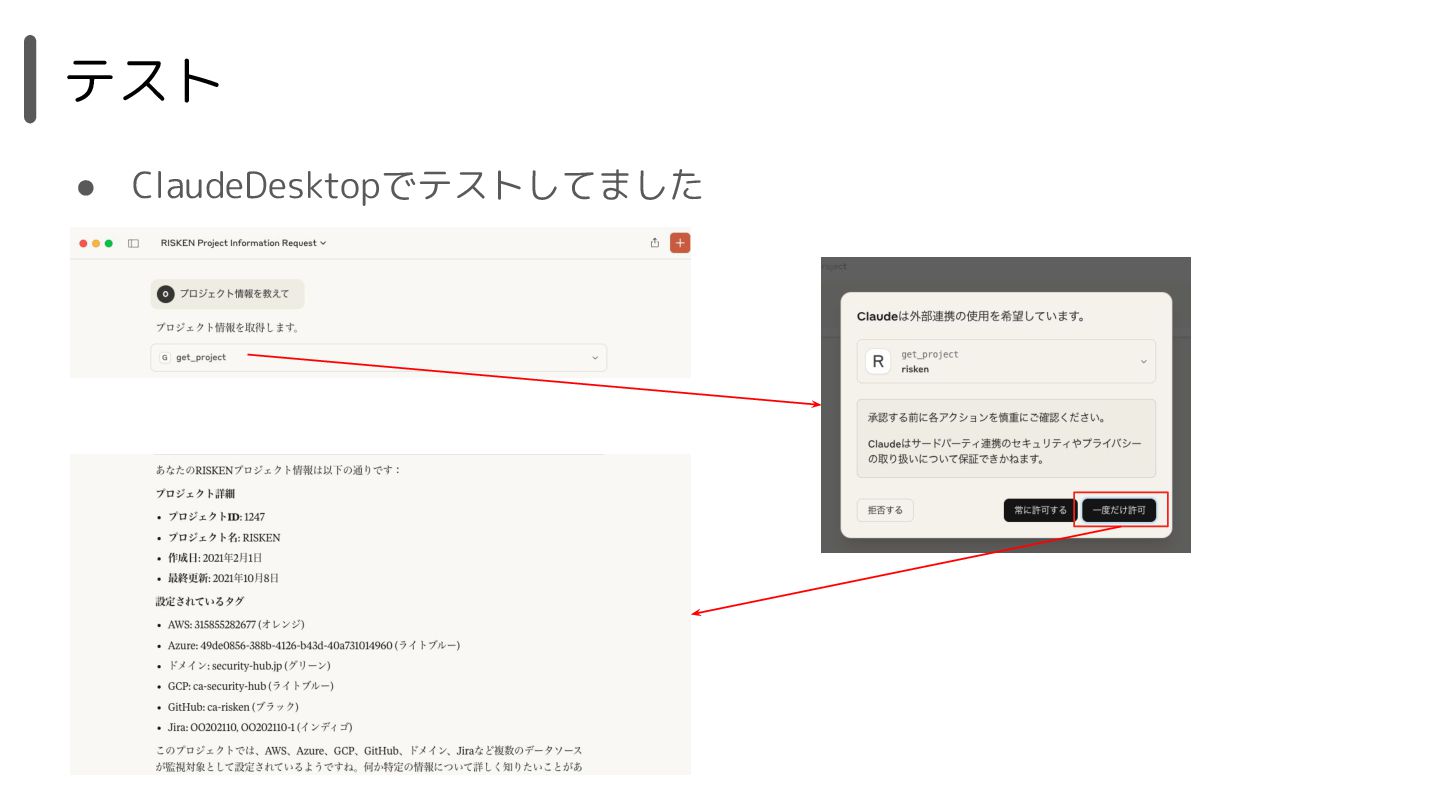Click the 承認する前に各アクション warning text
1440x810 pixels.
986,417
